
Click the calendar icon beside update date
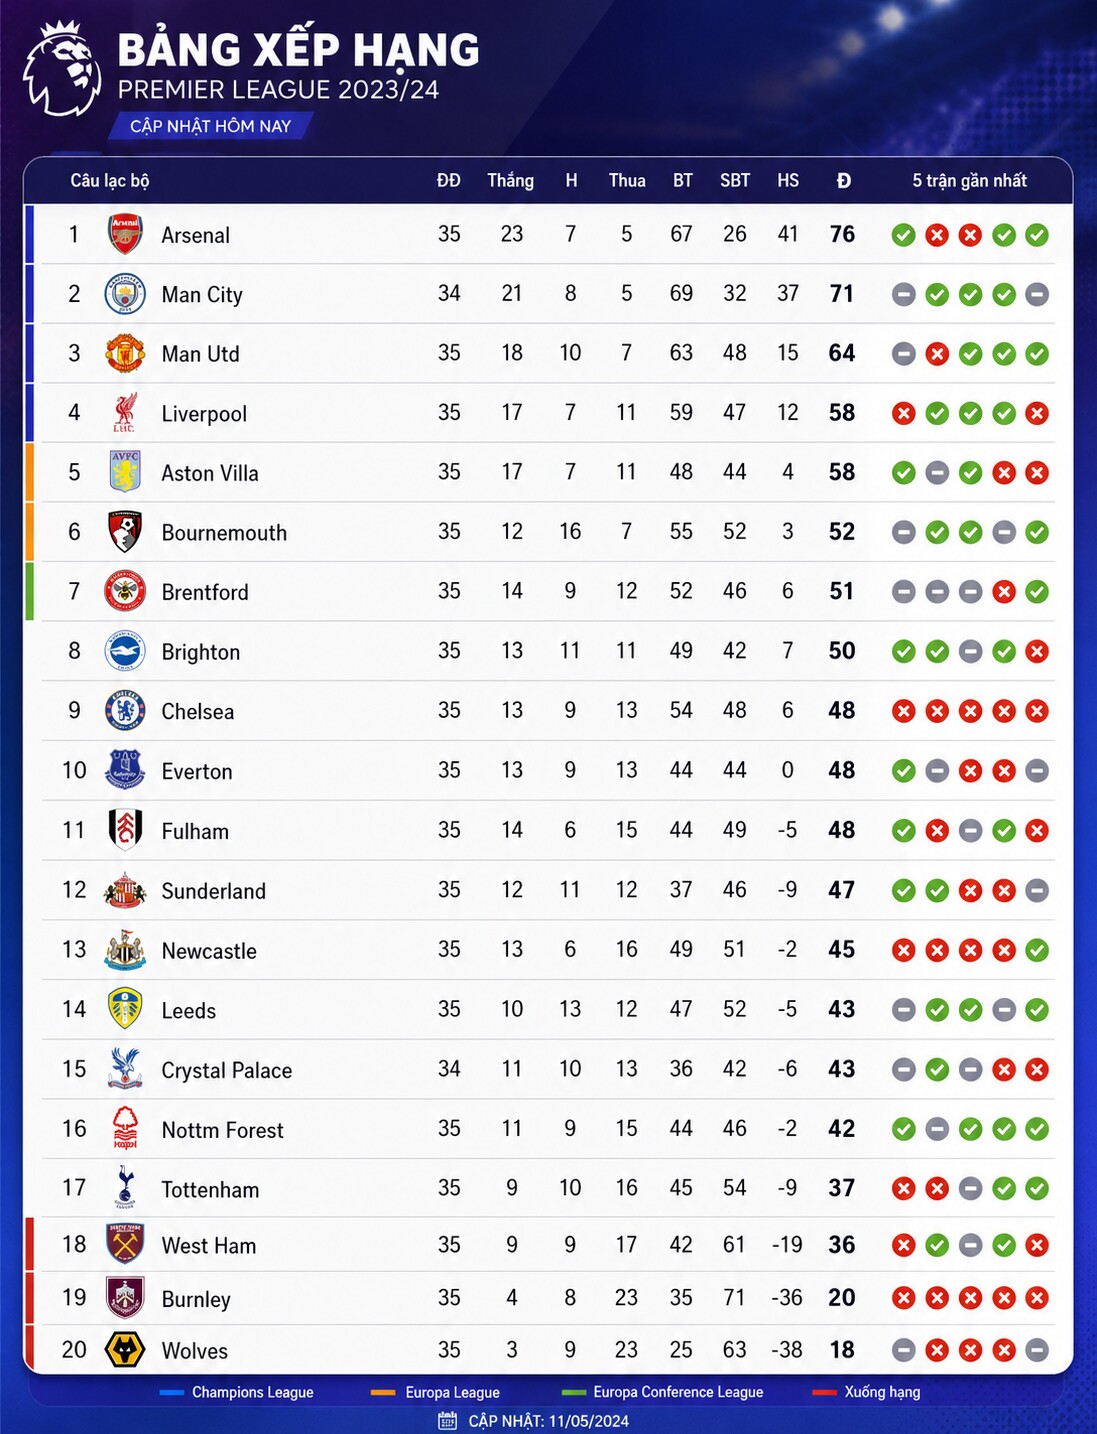click(x=448, y=1420)
